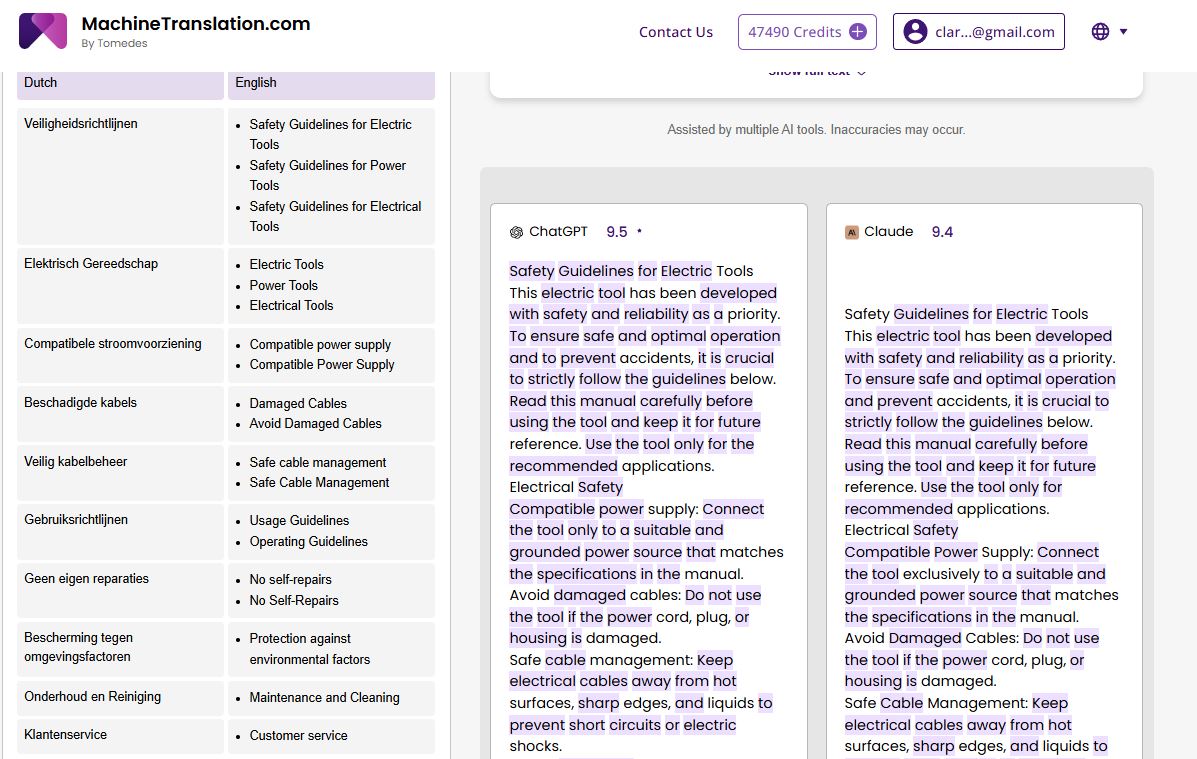Click the ChatGPT logo icon
1197x759 pixels.
pos(516,232)
